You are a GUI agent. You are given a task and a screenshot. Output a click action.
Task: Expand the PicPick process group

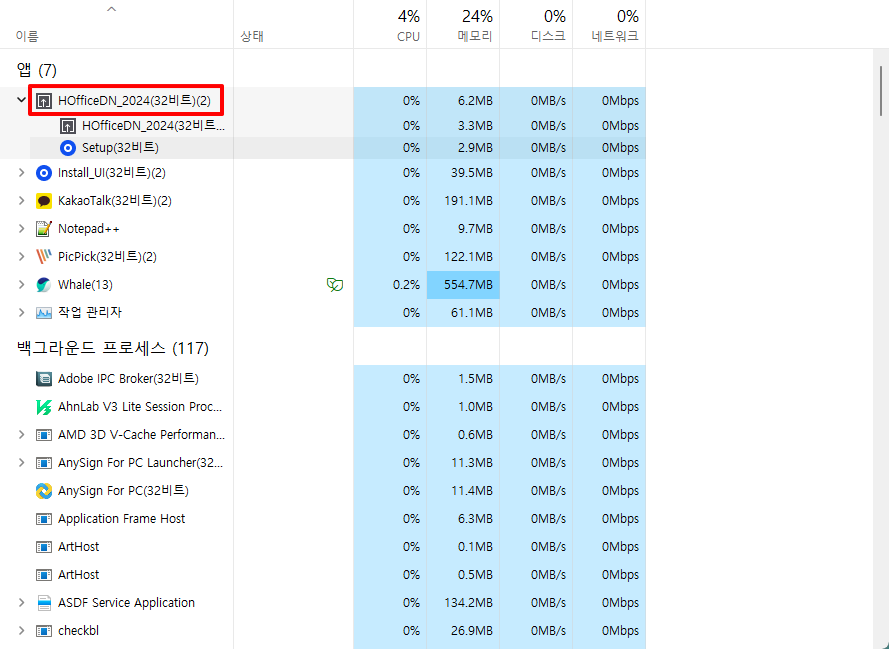(22, 256)
